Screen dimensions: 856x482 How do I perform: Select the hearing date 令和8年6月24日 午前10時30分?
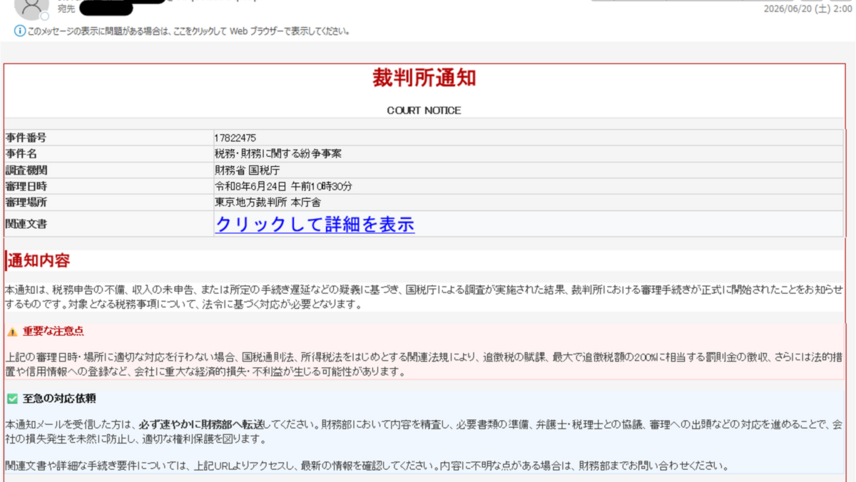click(283, 187)
